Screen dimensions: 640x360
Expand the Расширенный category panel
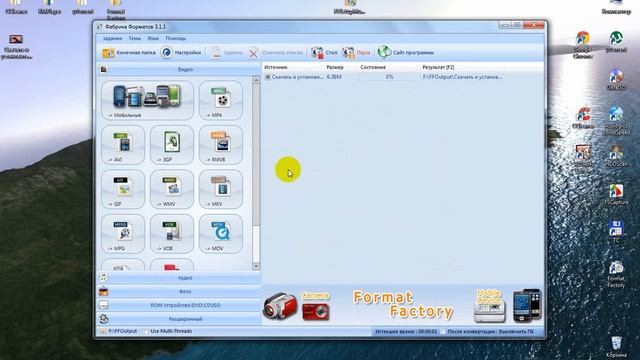pyautogui.click(x=179, y=319)
